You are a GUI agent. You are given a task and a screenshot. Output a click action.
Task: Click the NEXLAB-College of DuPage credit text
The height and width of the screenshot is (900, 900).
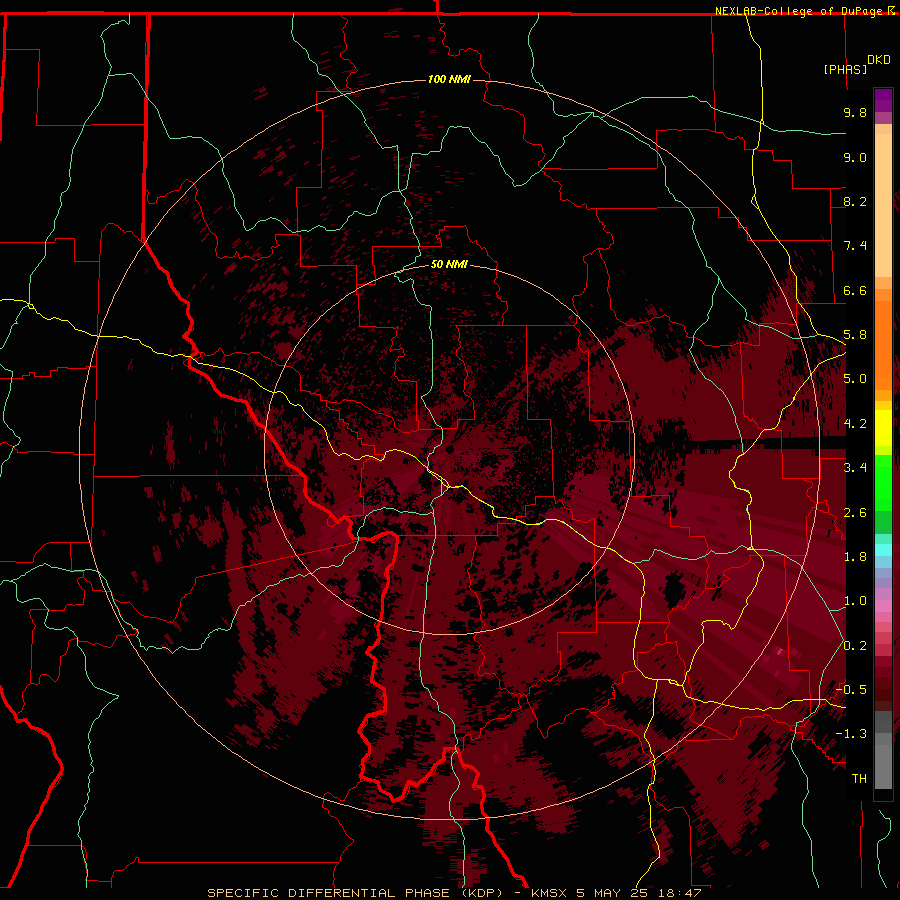point(798,11)
